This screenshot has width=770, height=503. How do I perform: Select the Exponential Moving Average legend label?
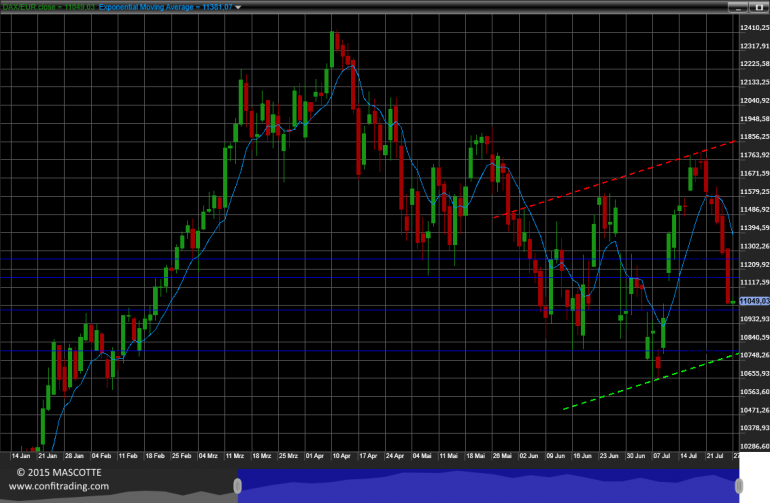(165, 7)
